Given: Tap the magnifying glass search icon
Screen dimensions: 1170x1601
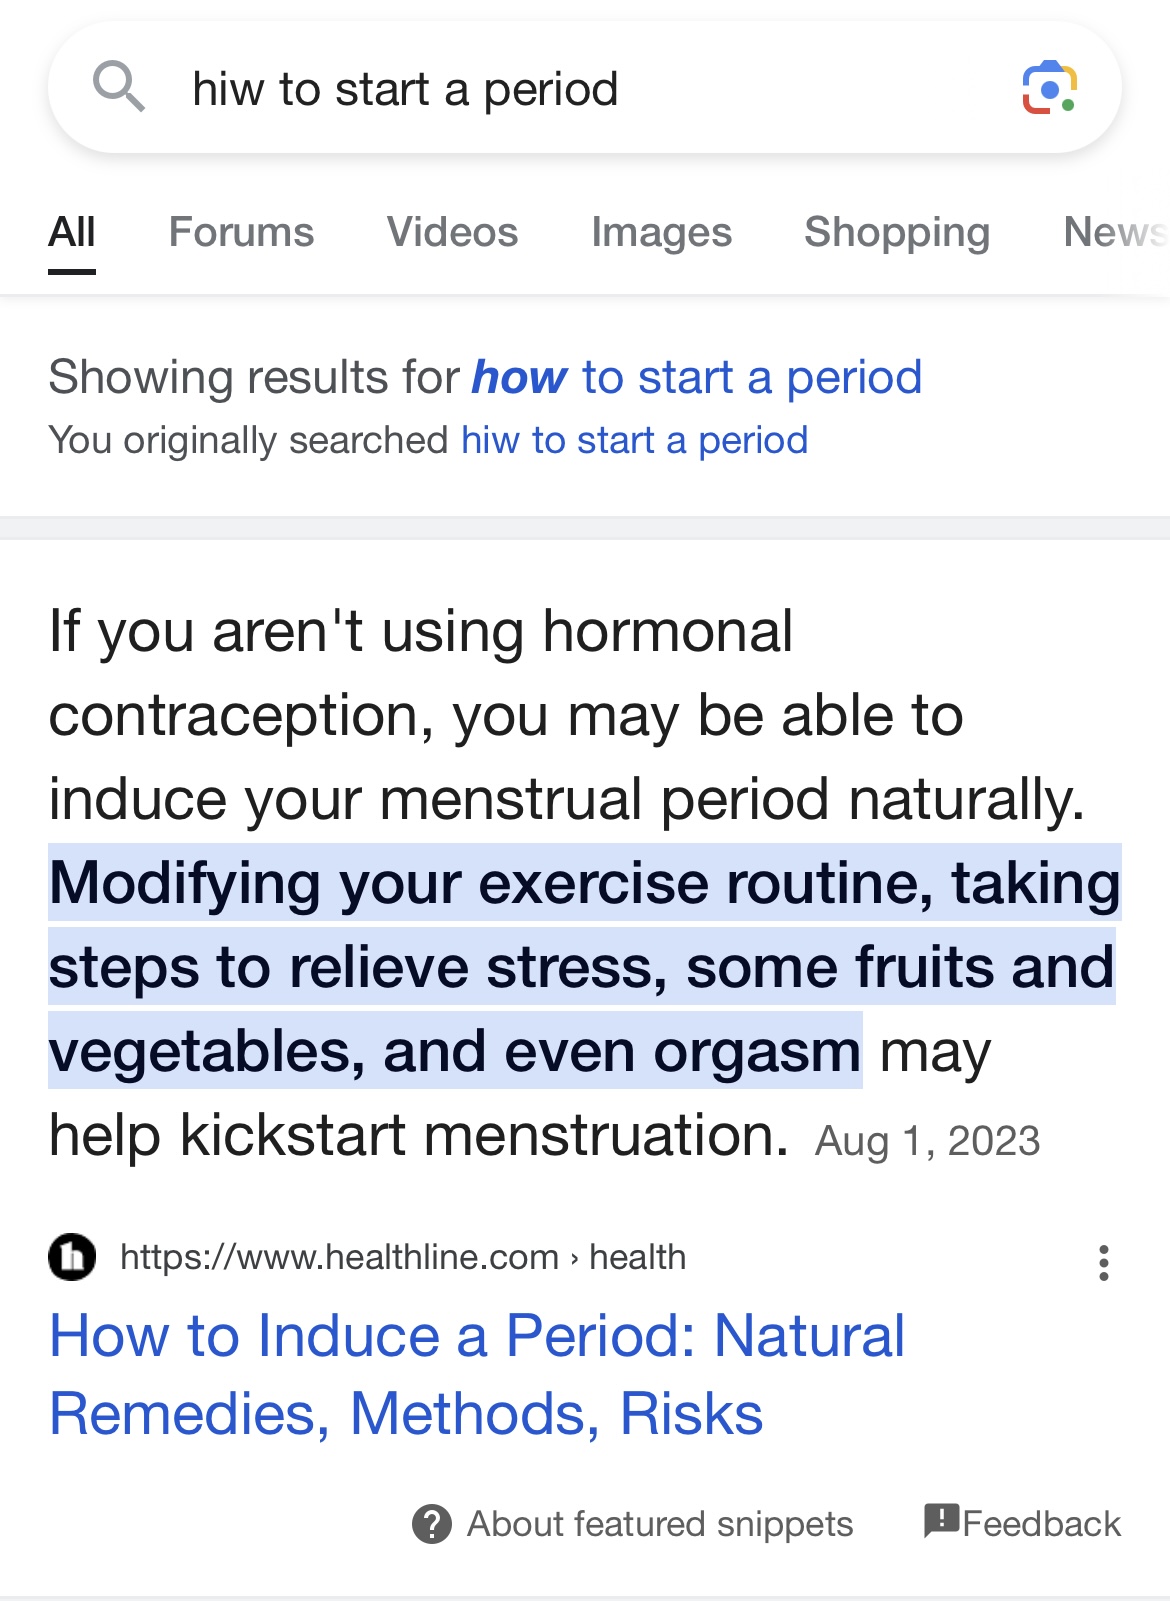Looking at the screenshot, I should click(x=118, y=87).
